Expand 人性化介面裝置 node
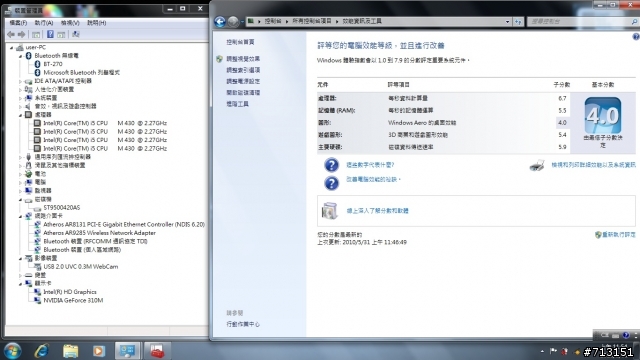 point(20,89)
